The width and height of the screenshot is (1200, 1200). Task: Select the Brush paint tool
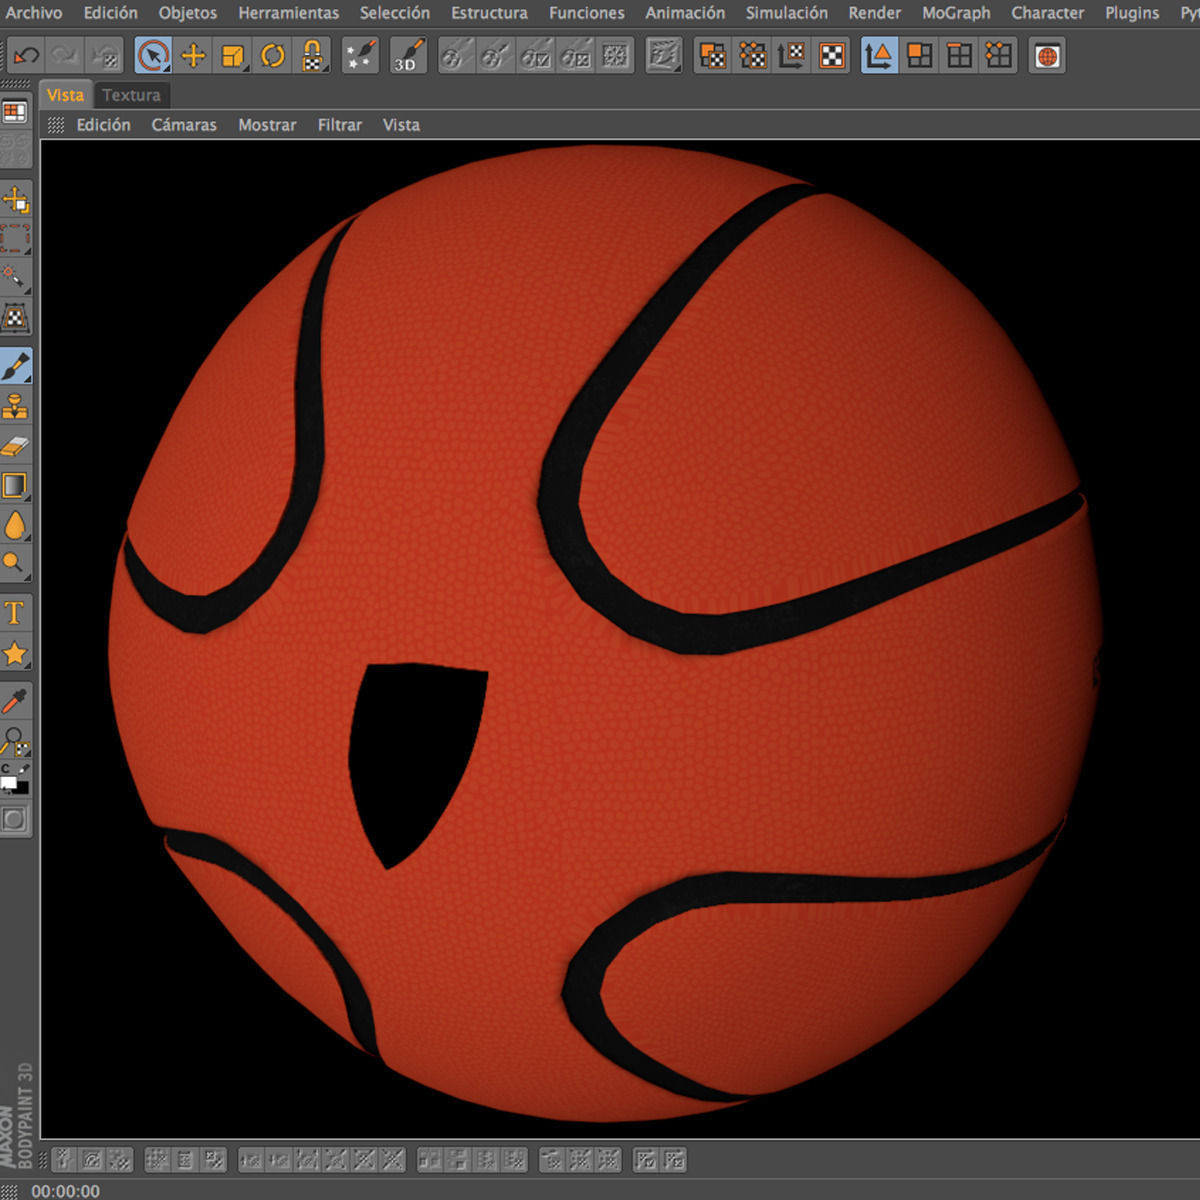[15, 367]
